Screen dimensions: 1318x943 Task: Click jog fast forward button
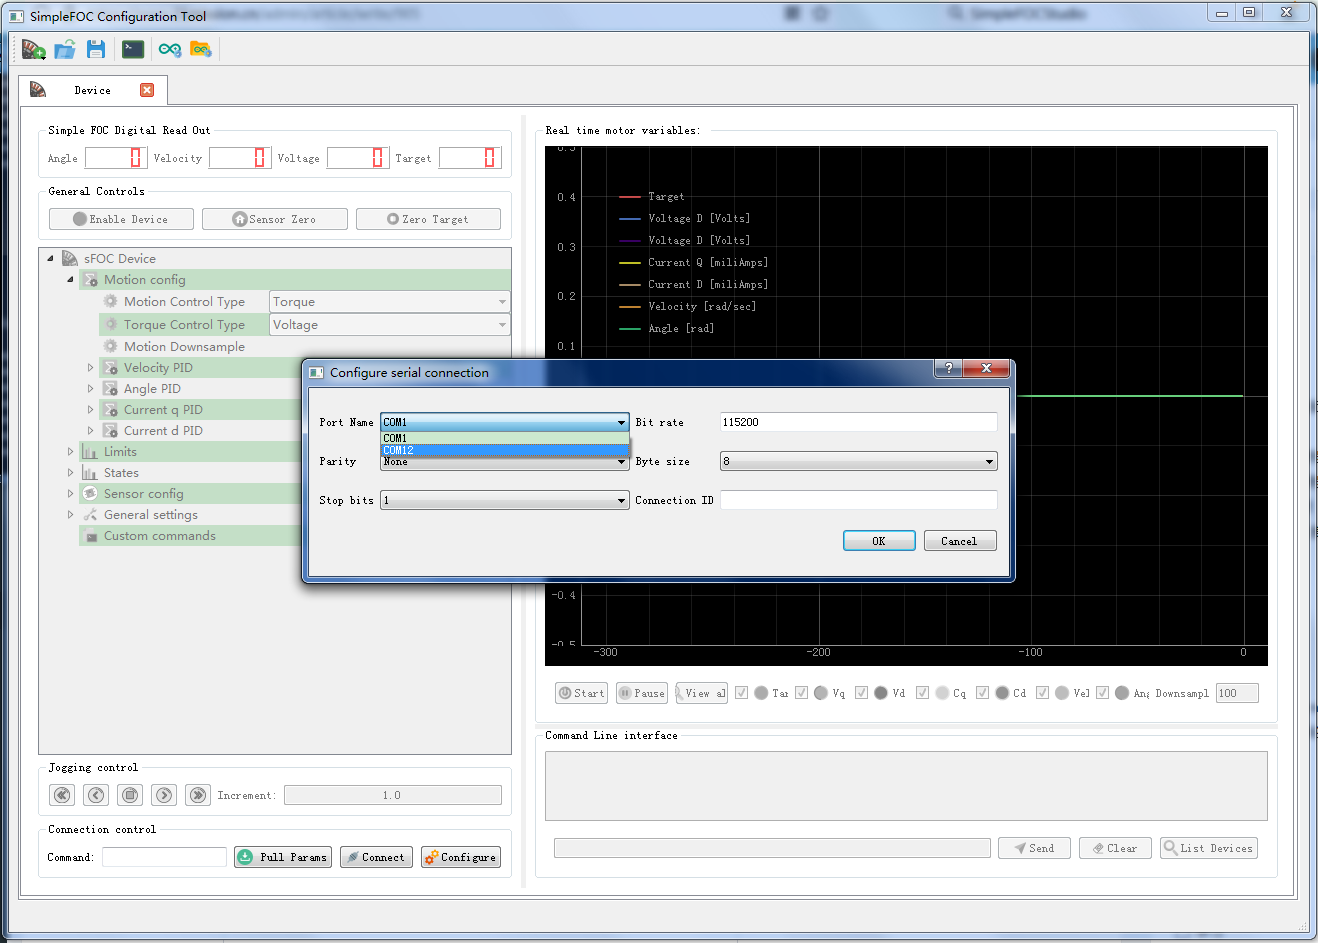click(x=198, y=795)
